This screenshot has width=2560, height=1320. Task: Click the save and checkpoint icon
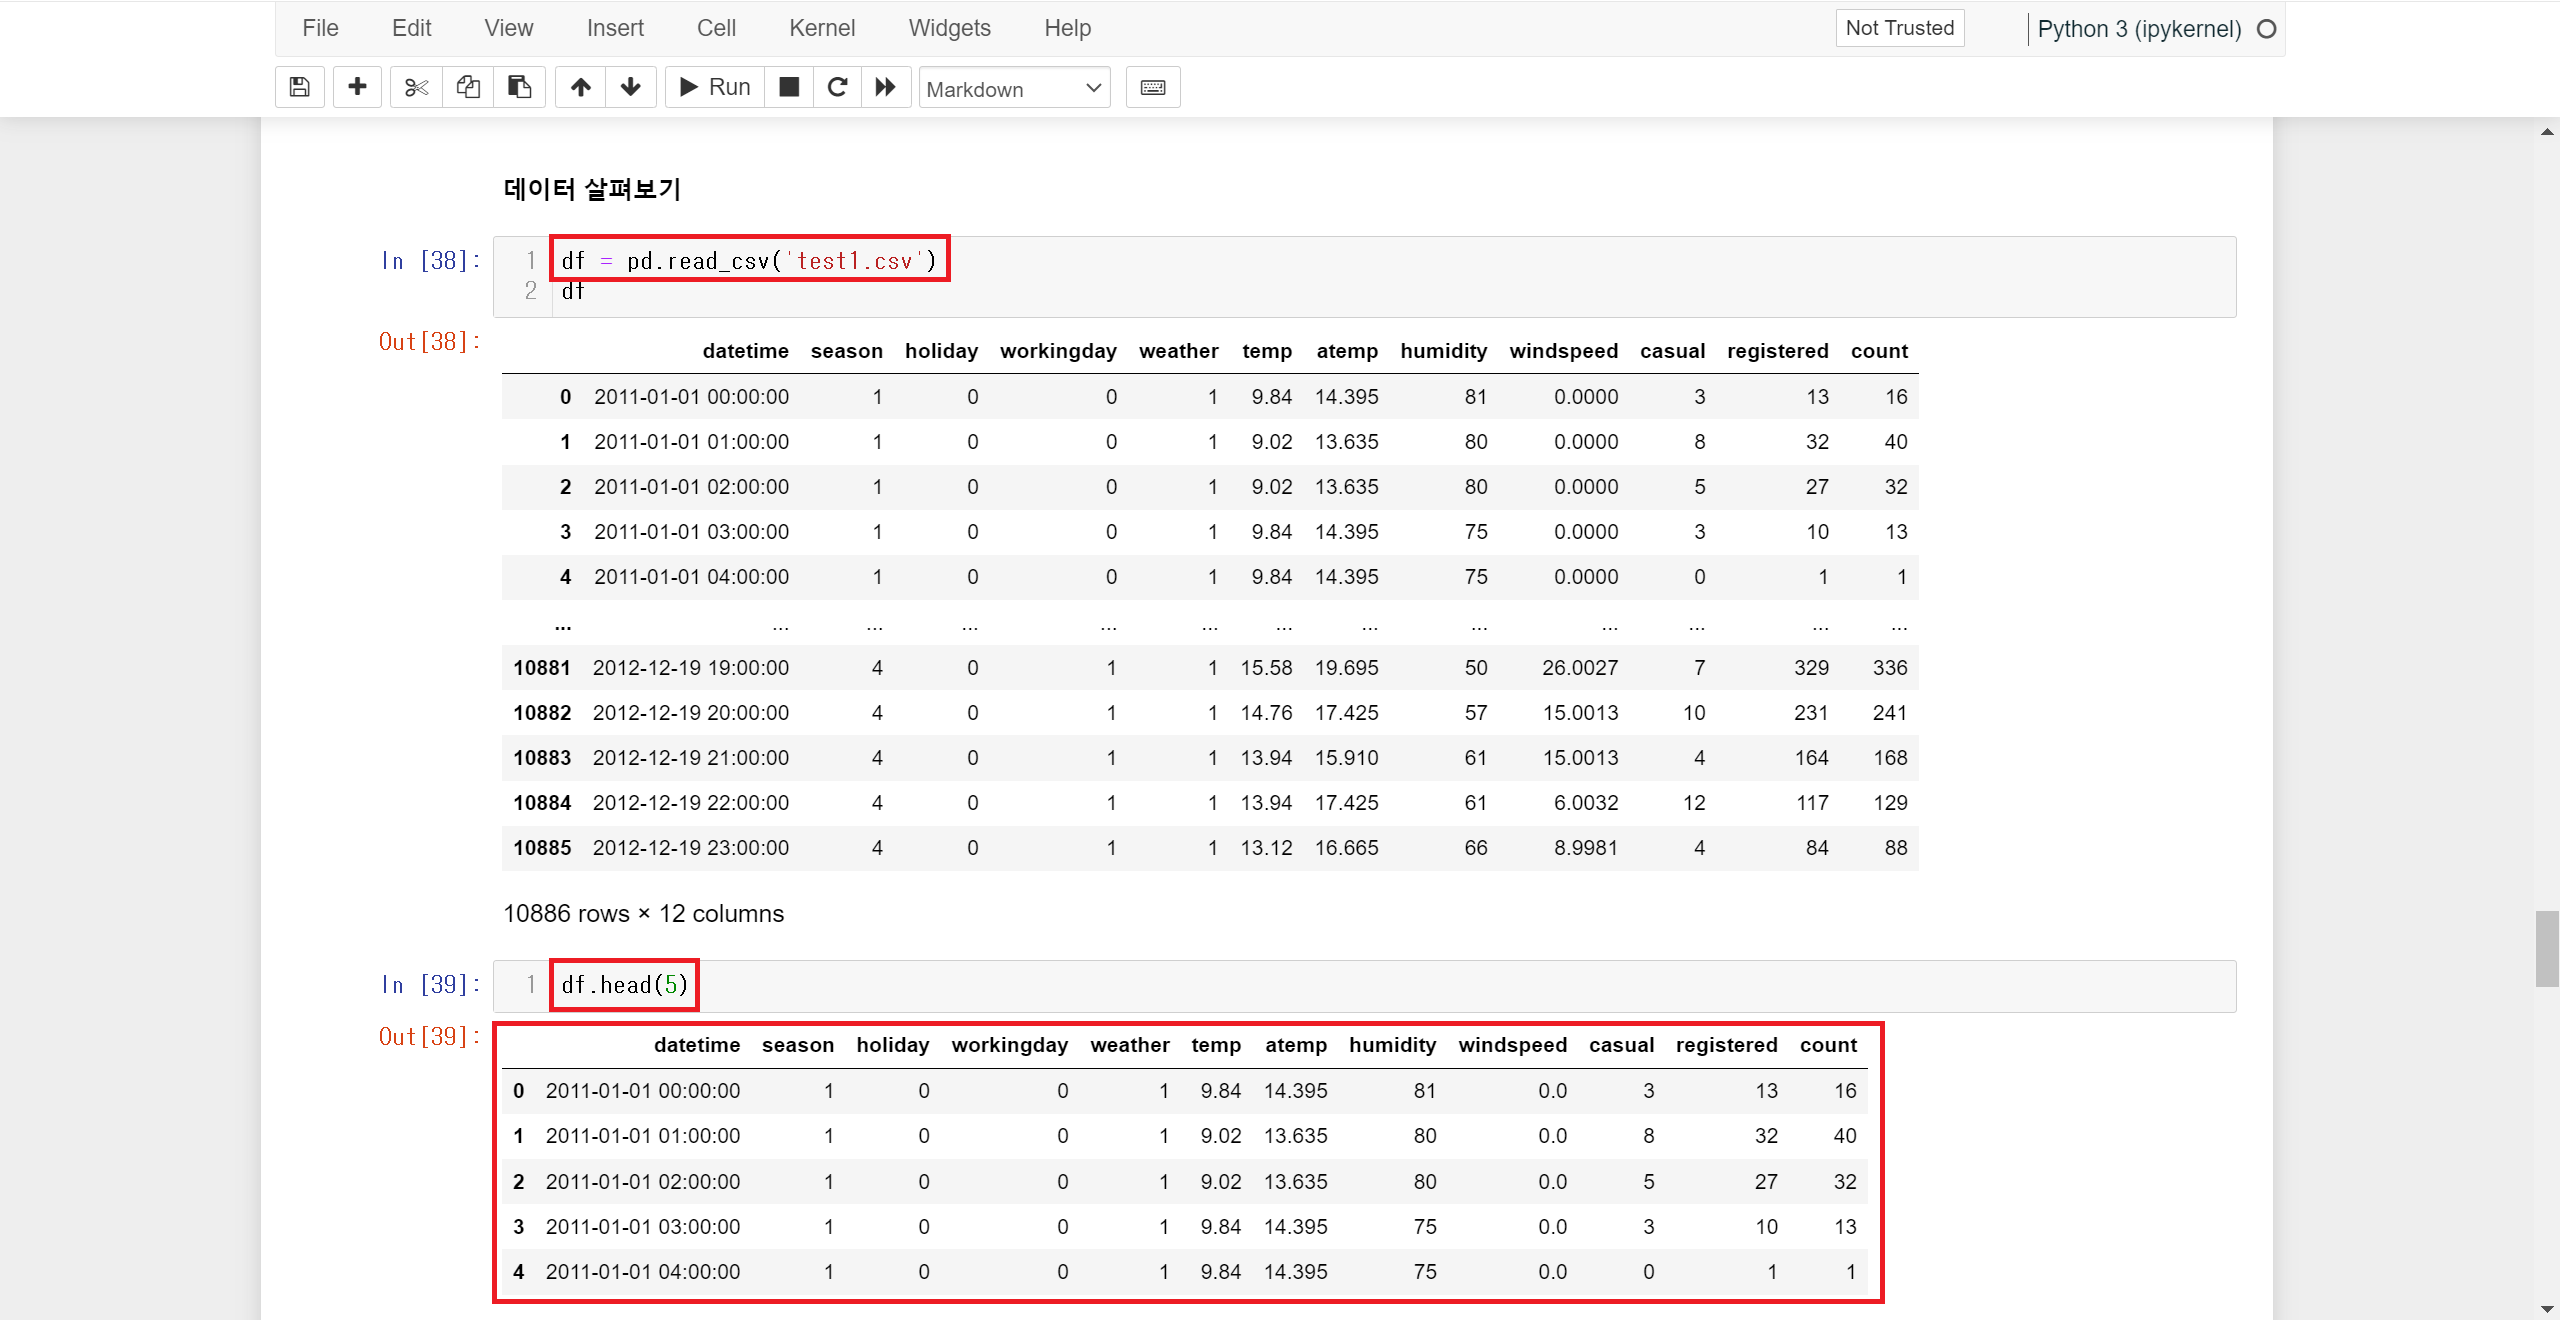tap(299, 87)
